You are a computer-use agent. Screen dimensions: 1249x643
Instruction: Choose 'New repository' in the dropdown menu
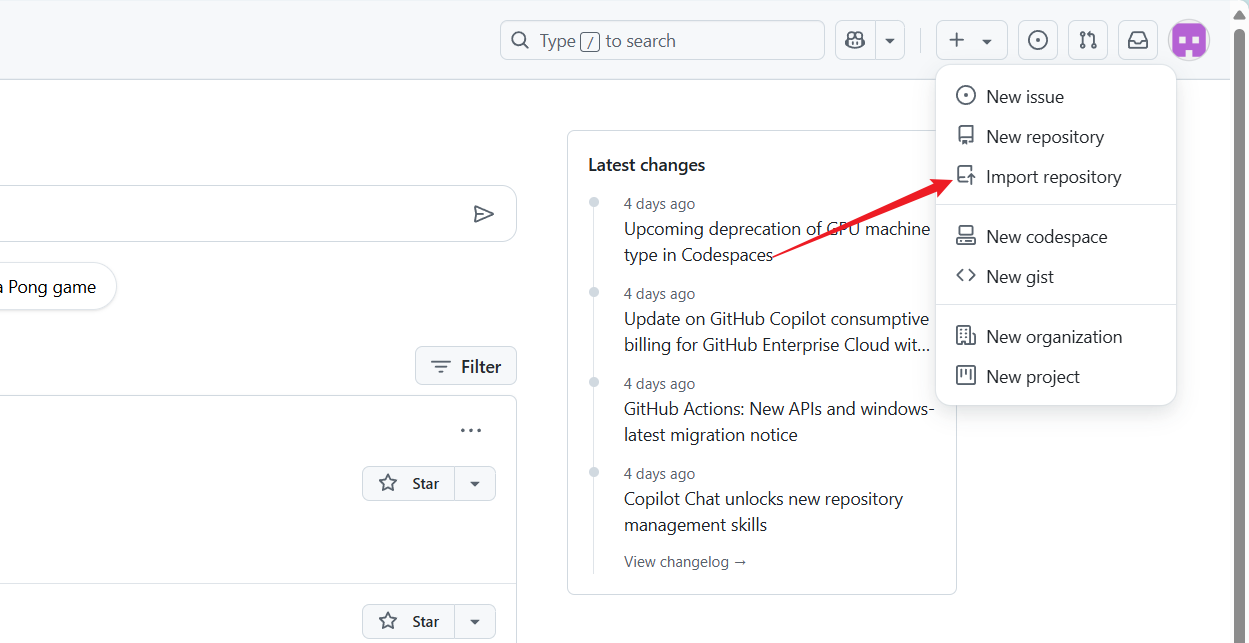pyautogui.click(x=1056, y=137)
